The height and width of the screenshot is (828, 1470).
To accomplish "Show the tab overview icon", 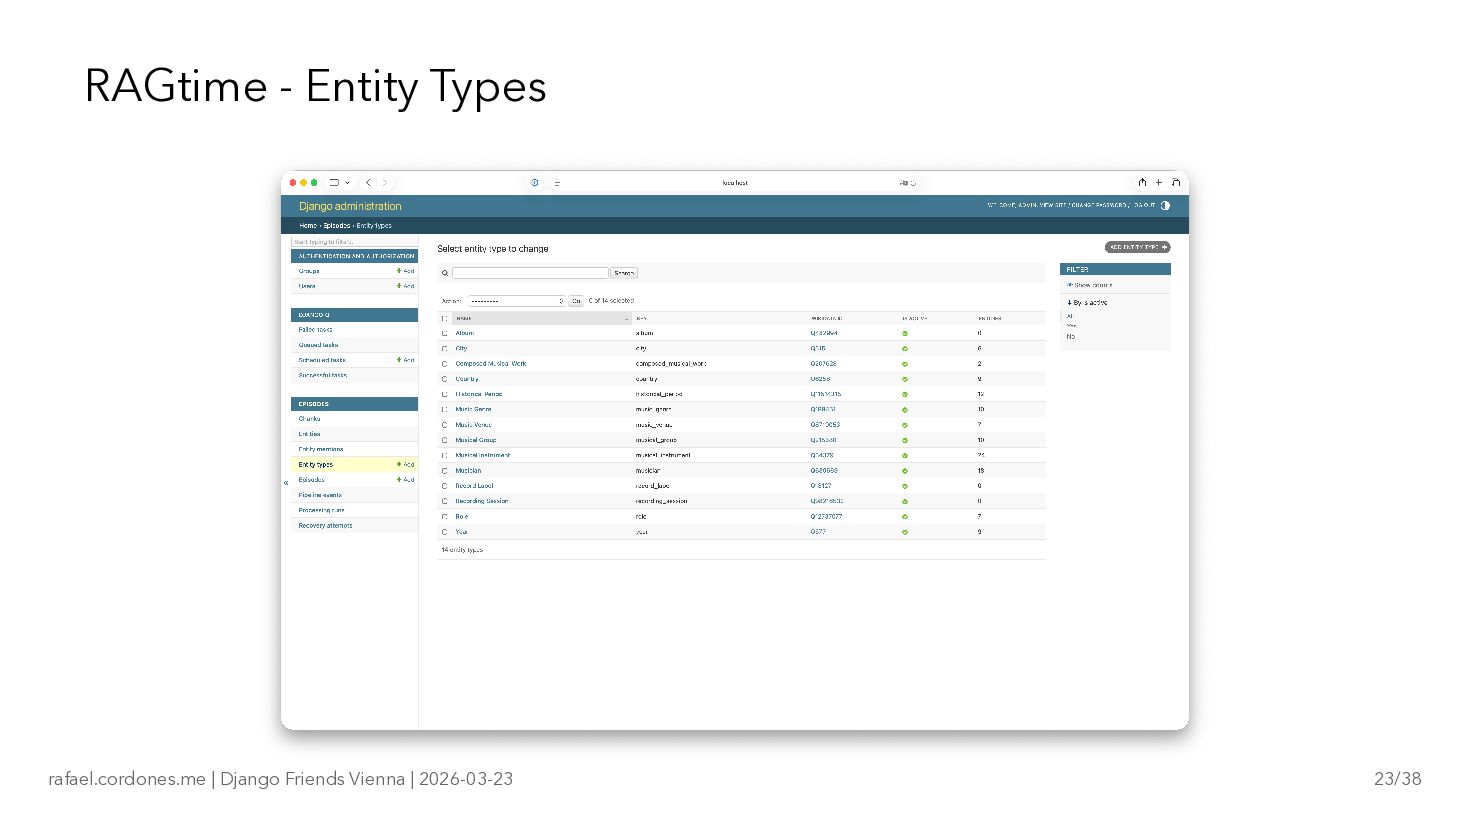I will [1176, 182].
